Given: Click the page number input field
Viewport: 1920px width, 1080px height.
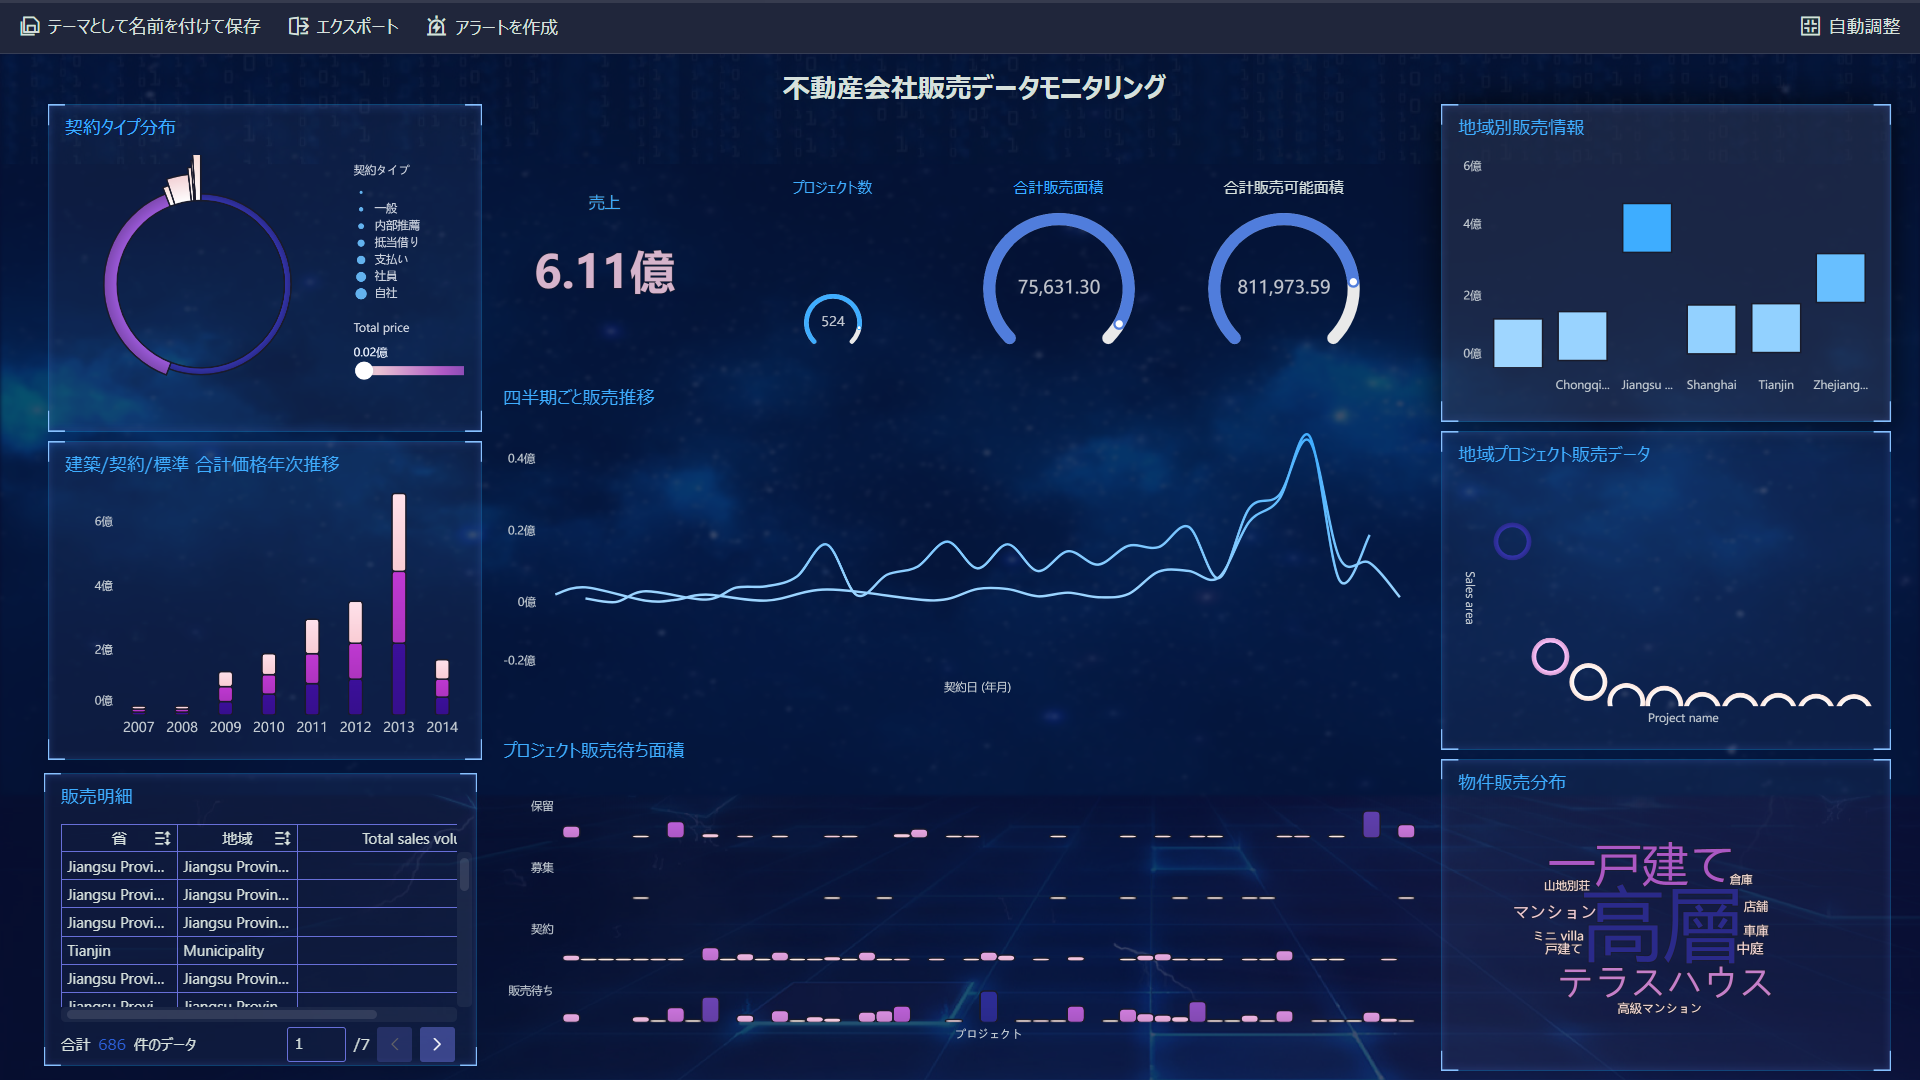Looking at the screenshot, I should (x=316, y=1044).
